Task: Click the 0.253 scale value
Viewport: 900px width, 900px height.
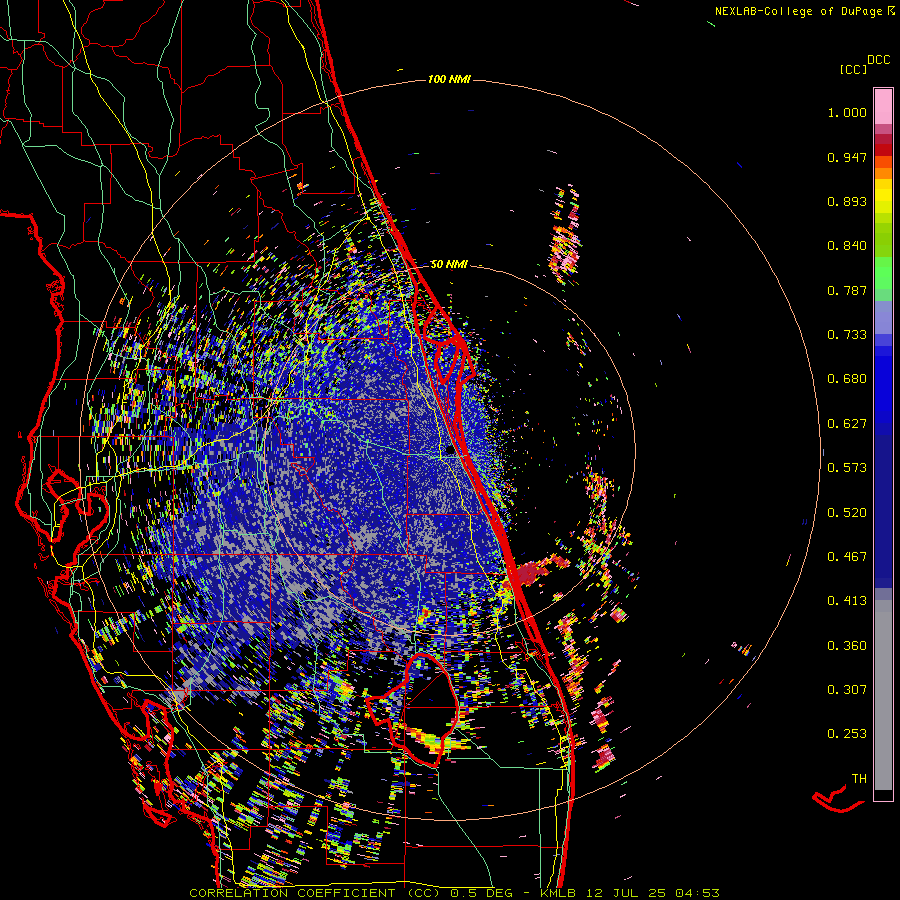Action: [847, 734]
